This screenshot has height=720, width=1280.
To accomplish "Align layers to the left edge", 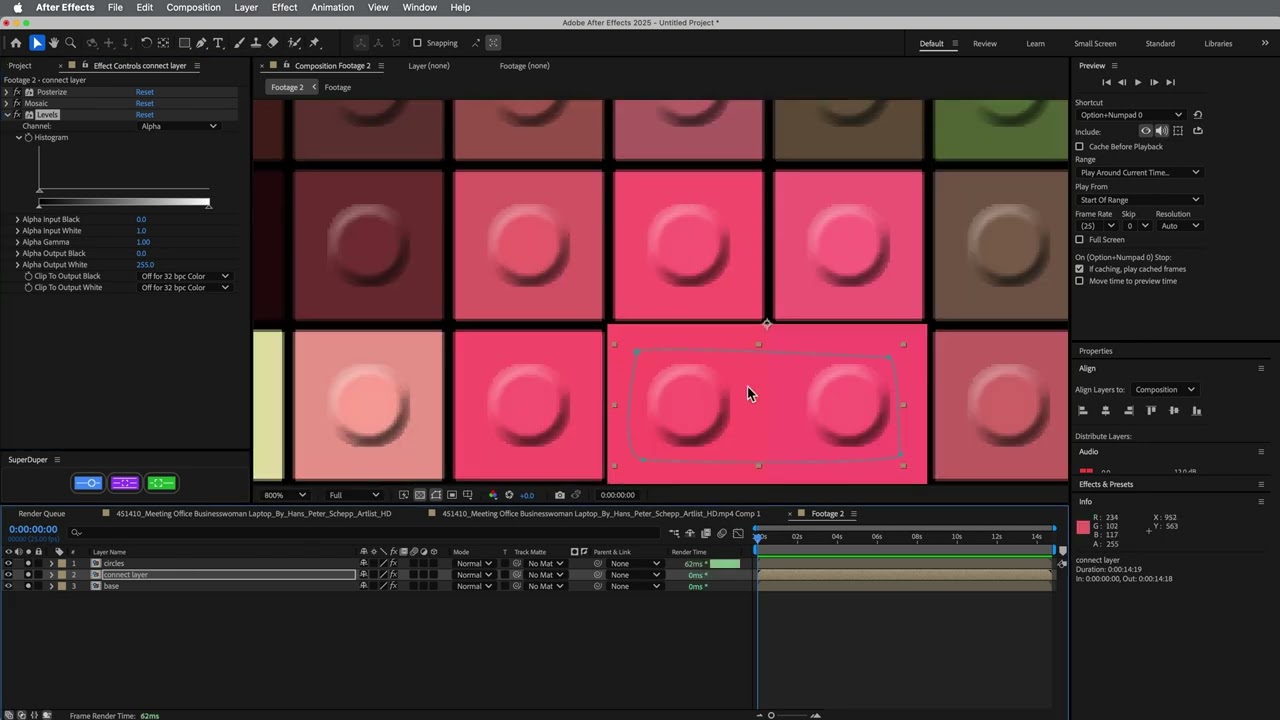I will point(1083,410).
